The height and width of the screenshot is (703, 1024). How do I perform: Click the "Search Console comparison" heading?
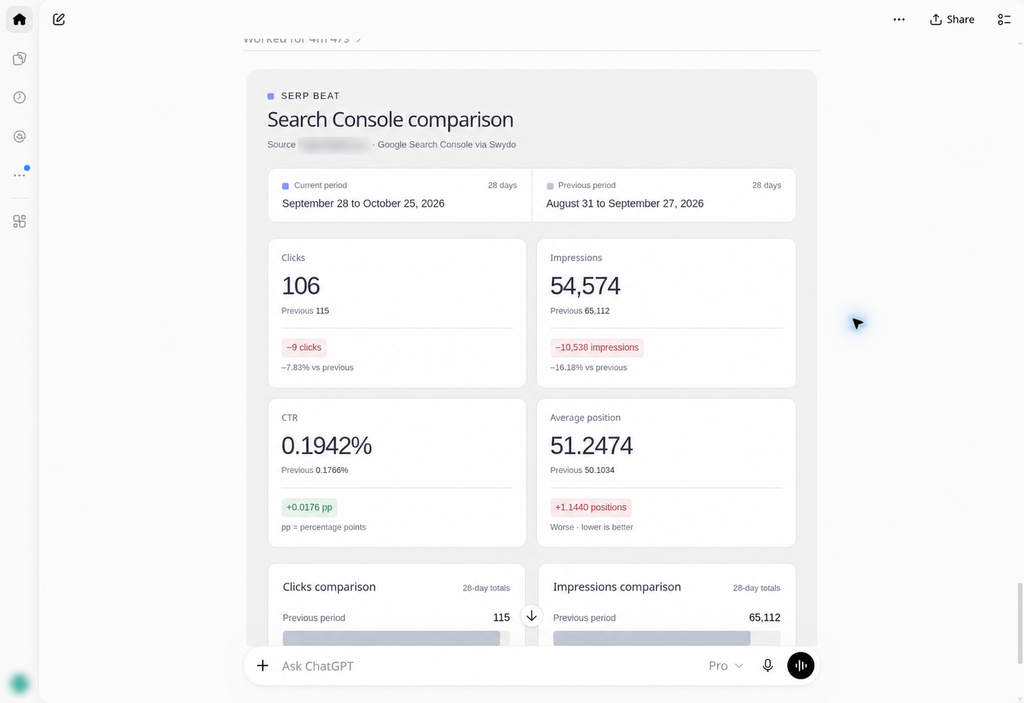click(391, 120)
